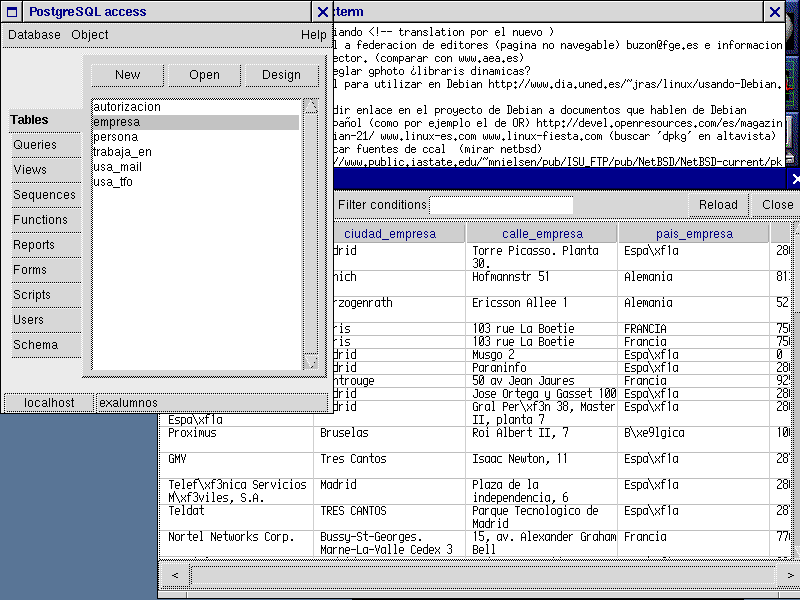
Task: Select the autorizacion table
Action: click(196, 107)
